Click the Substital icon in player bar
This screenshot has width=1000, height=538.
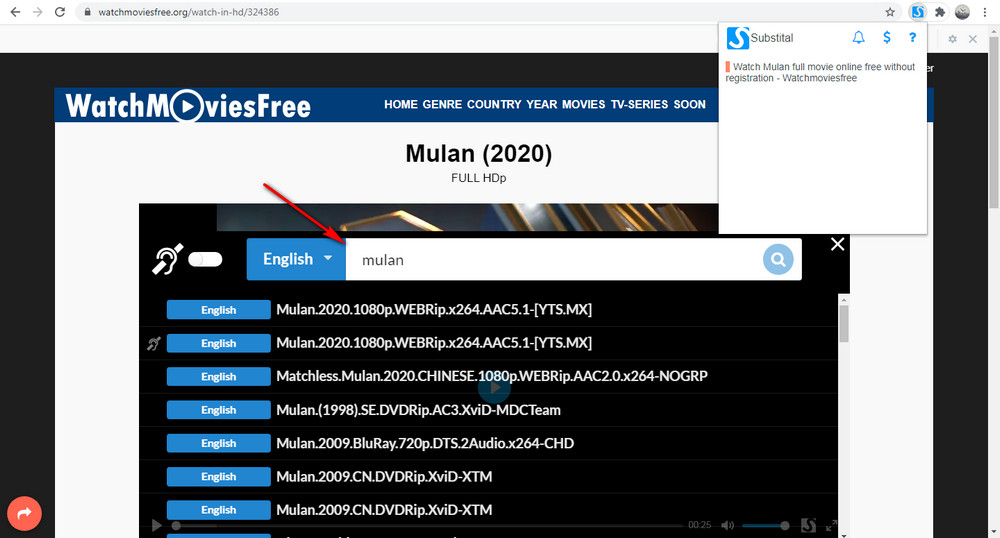pyautogui.click(x=808, y=525)
